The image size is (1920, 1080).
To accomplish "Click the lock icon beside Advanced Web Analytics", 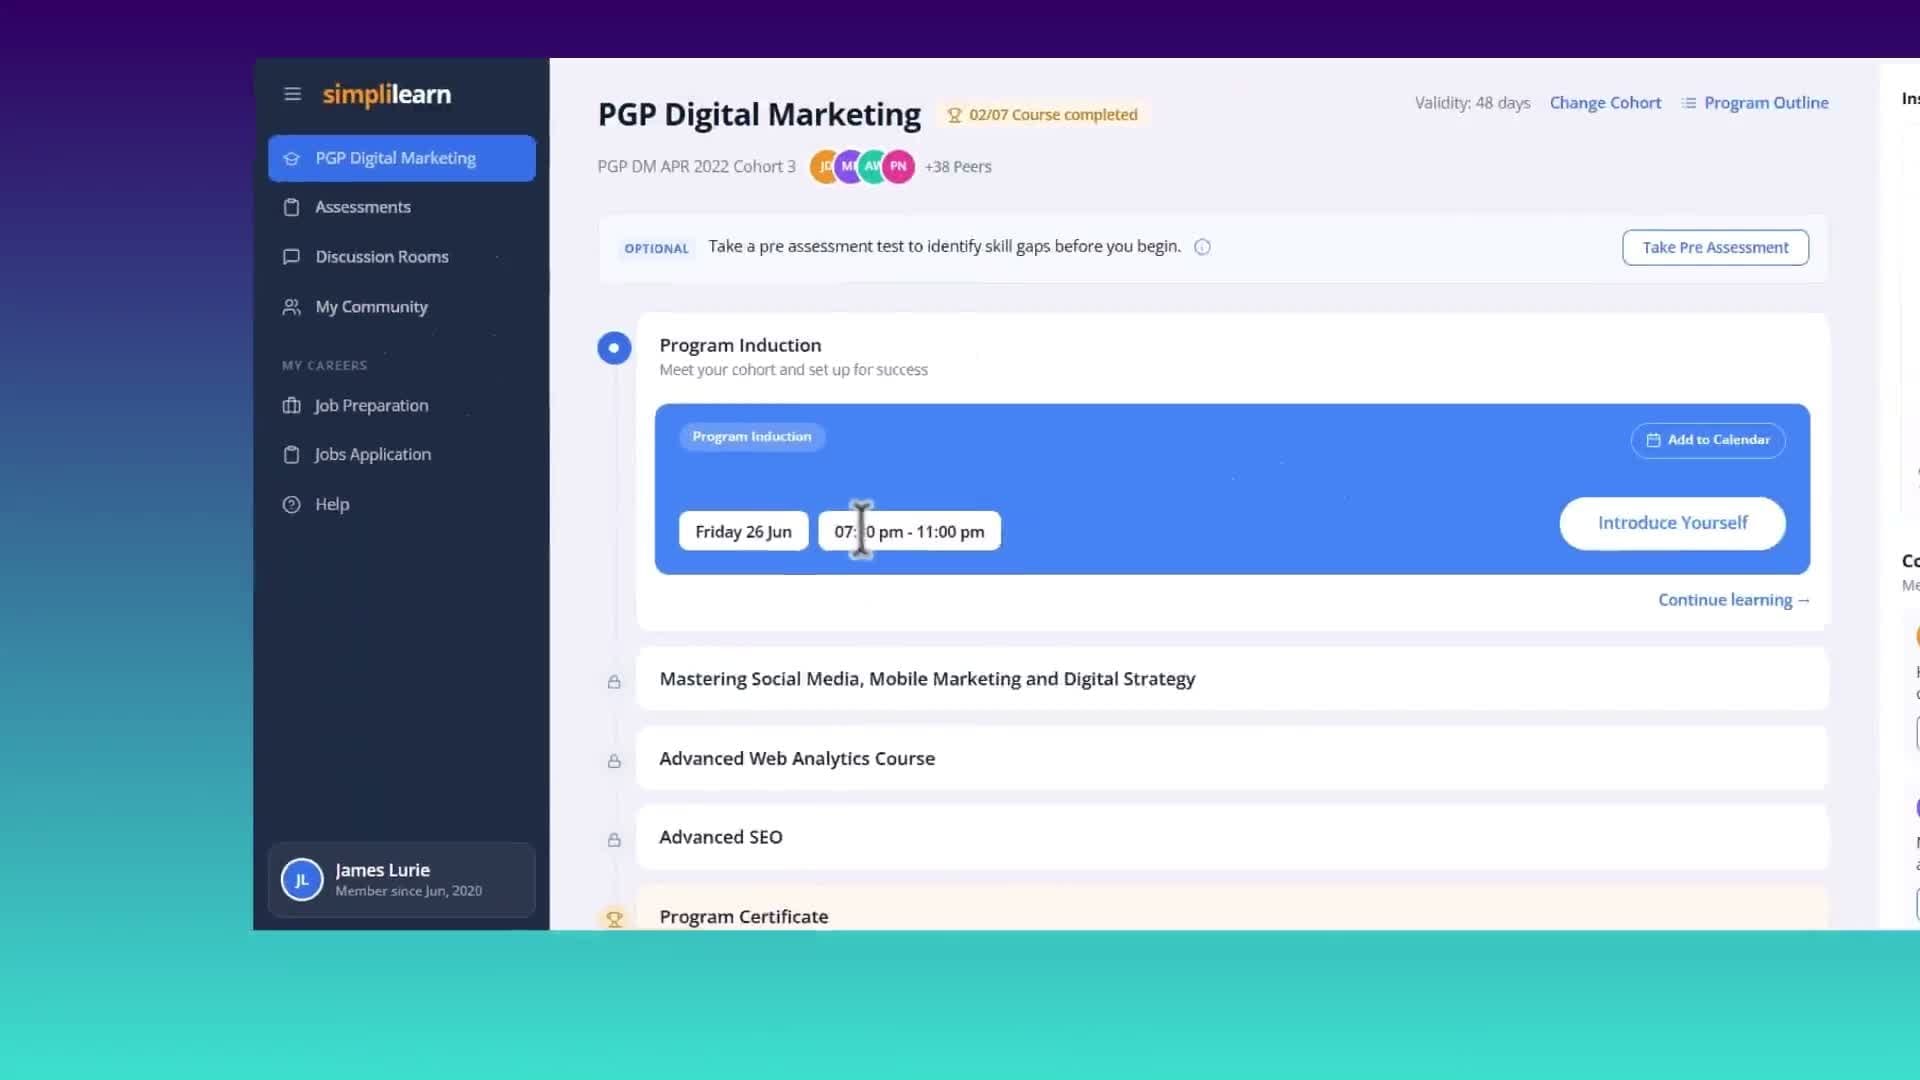I will pyautogui.click(x=614, y=761).
